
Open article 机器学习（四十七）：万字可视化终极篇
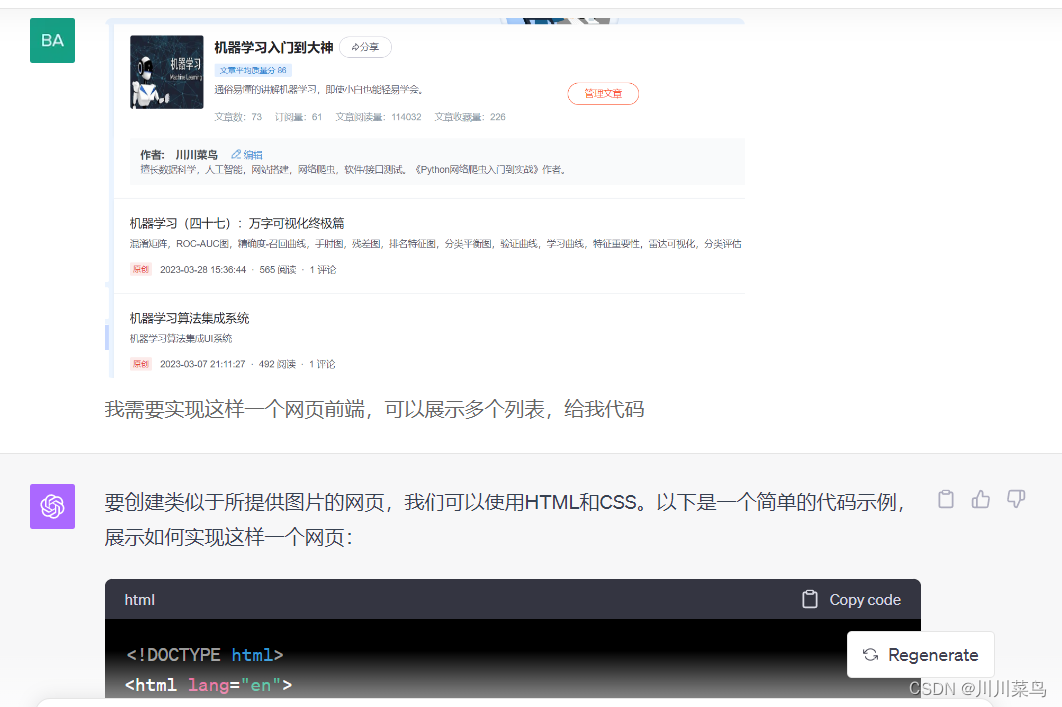point(237,223)
